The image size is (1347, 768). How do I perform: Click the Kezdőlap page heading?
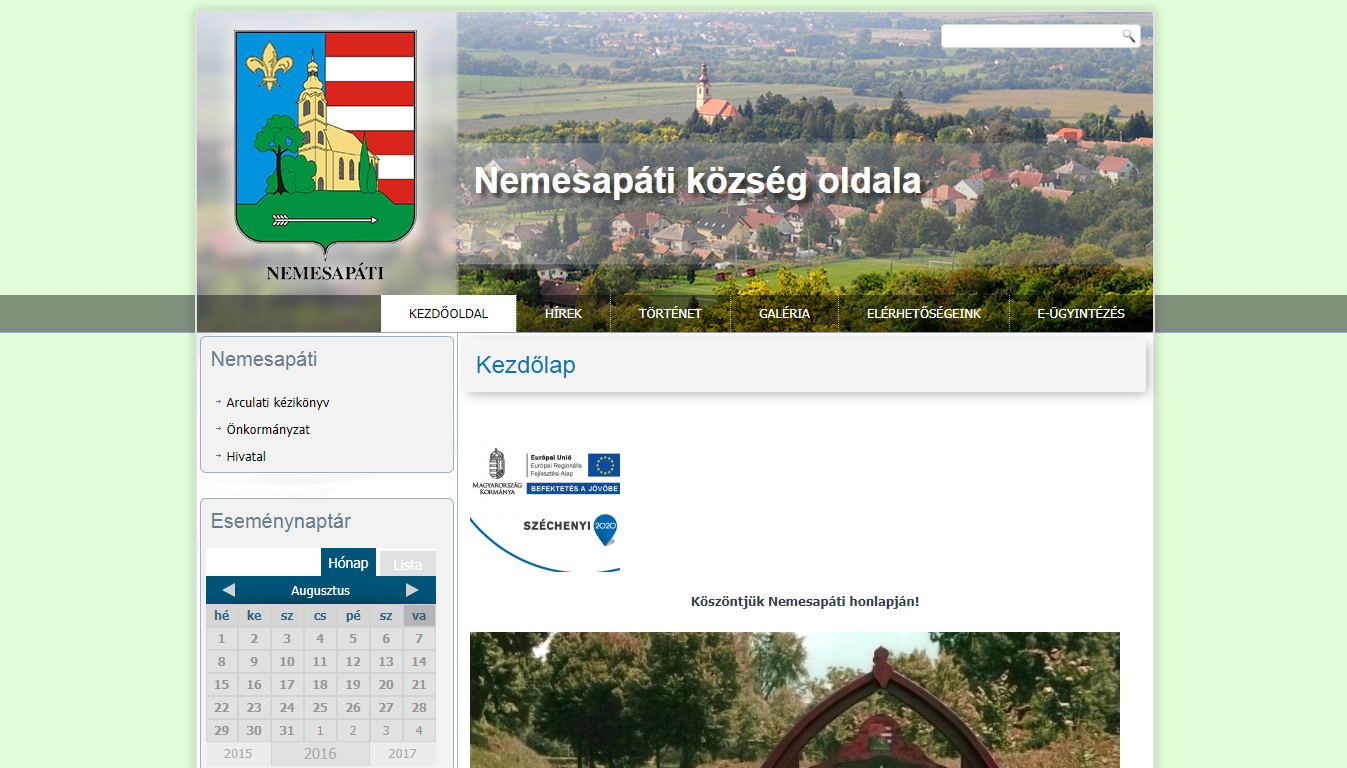pyautogui.click(x=526, y=365)
